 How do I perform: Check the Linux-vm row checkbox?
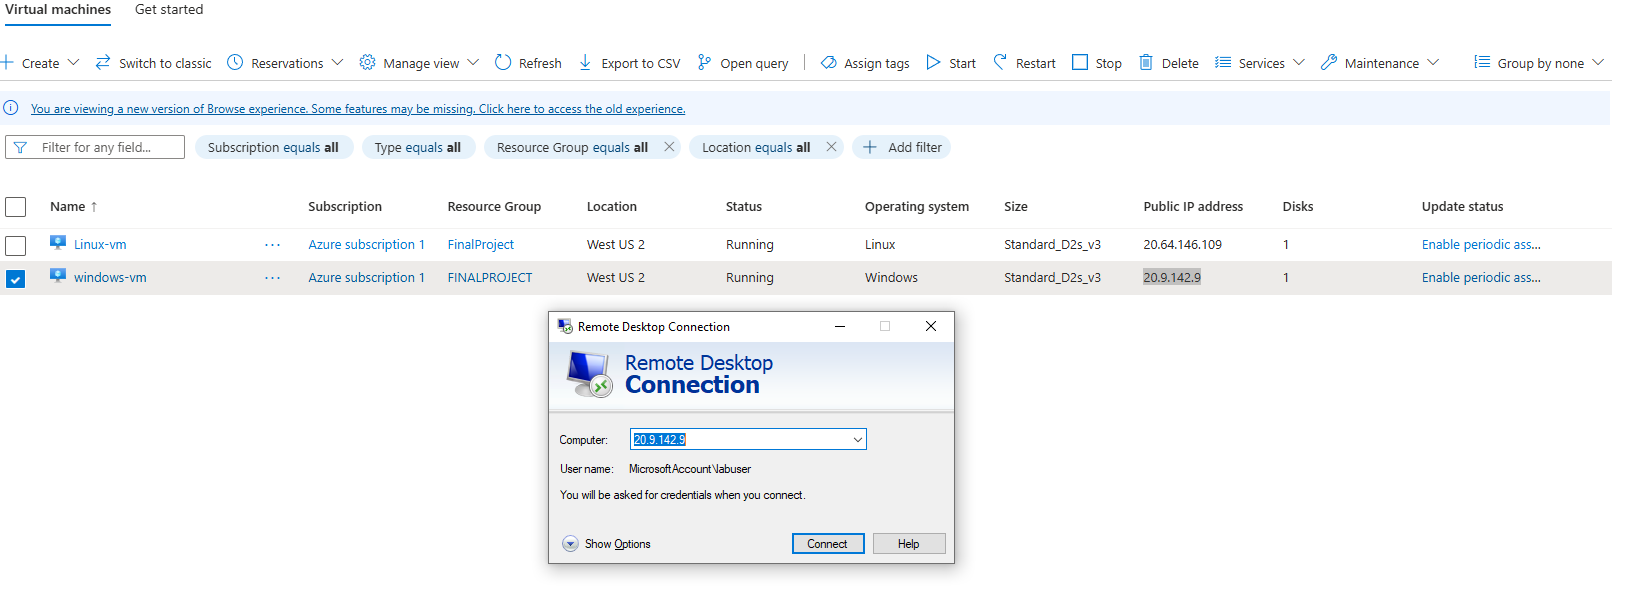coord(15,245)
